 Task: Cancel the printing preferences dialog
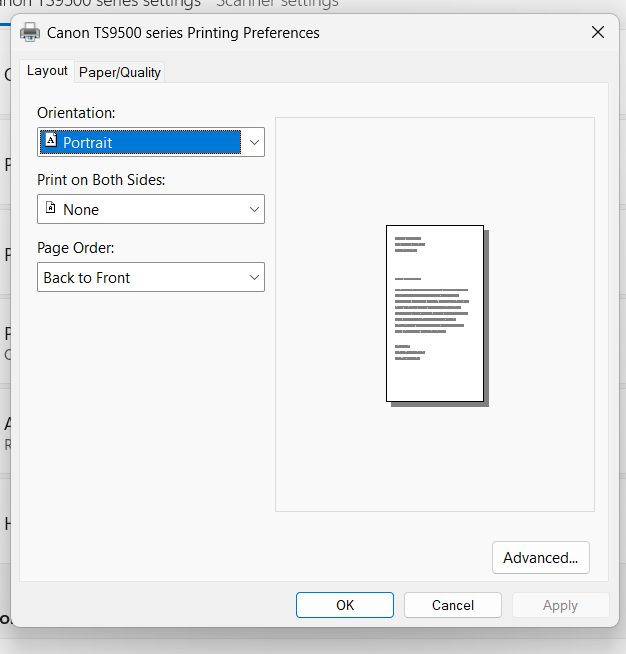tap(453, 605)
